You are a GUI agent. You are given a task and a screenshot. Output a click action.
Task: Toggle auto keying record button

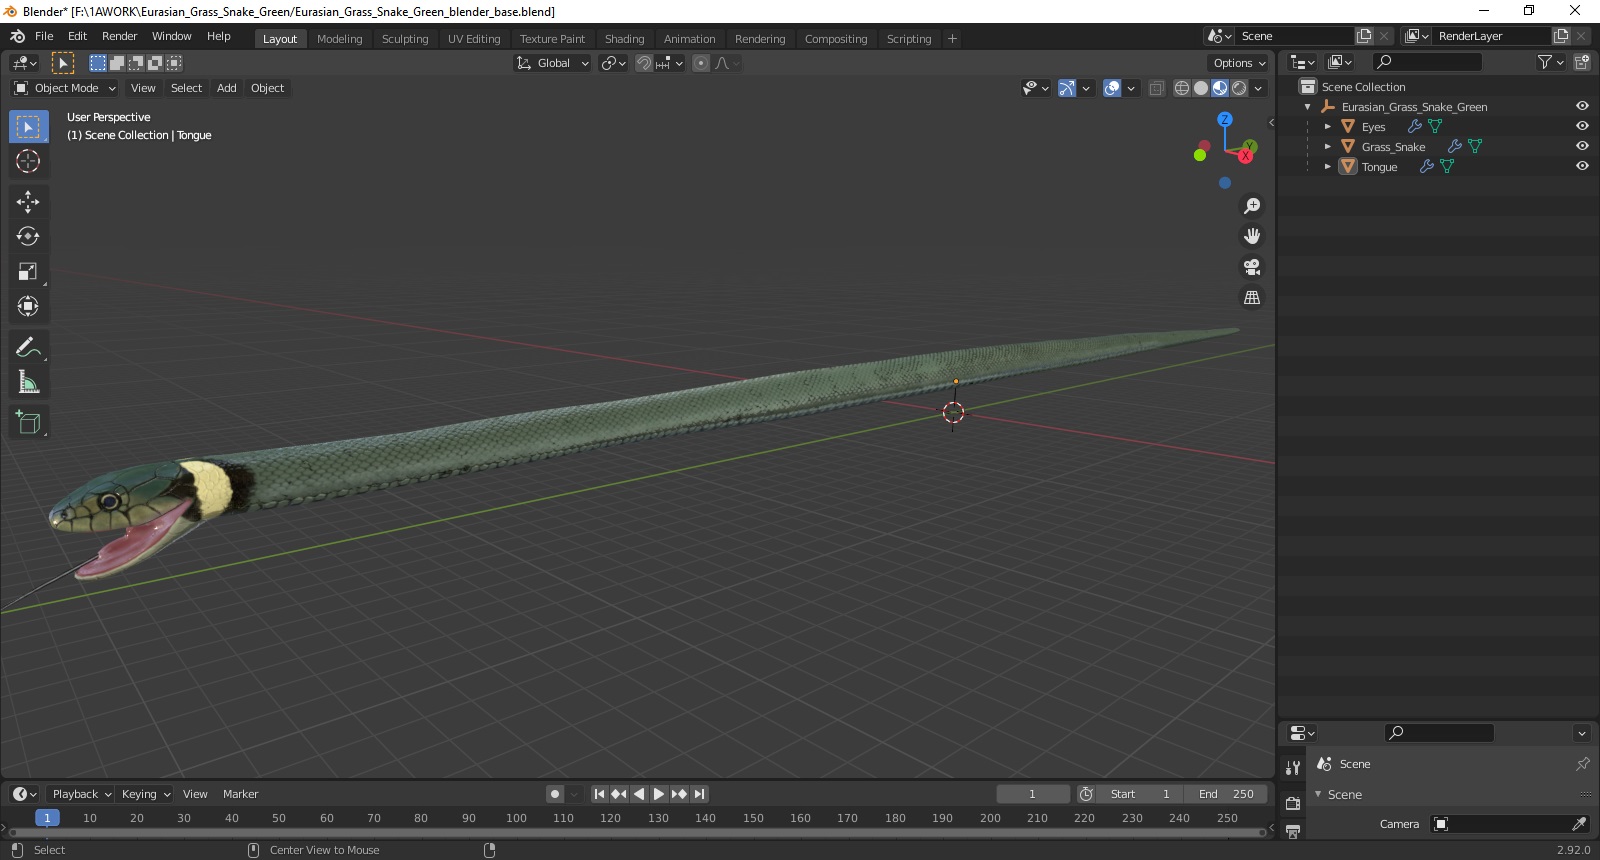(555, 794)
